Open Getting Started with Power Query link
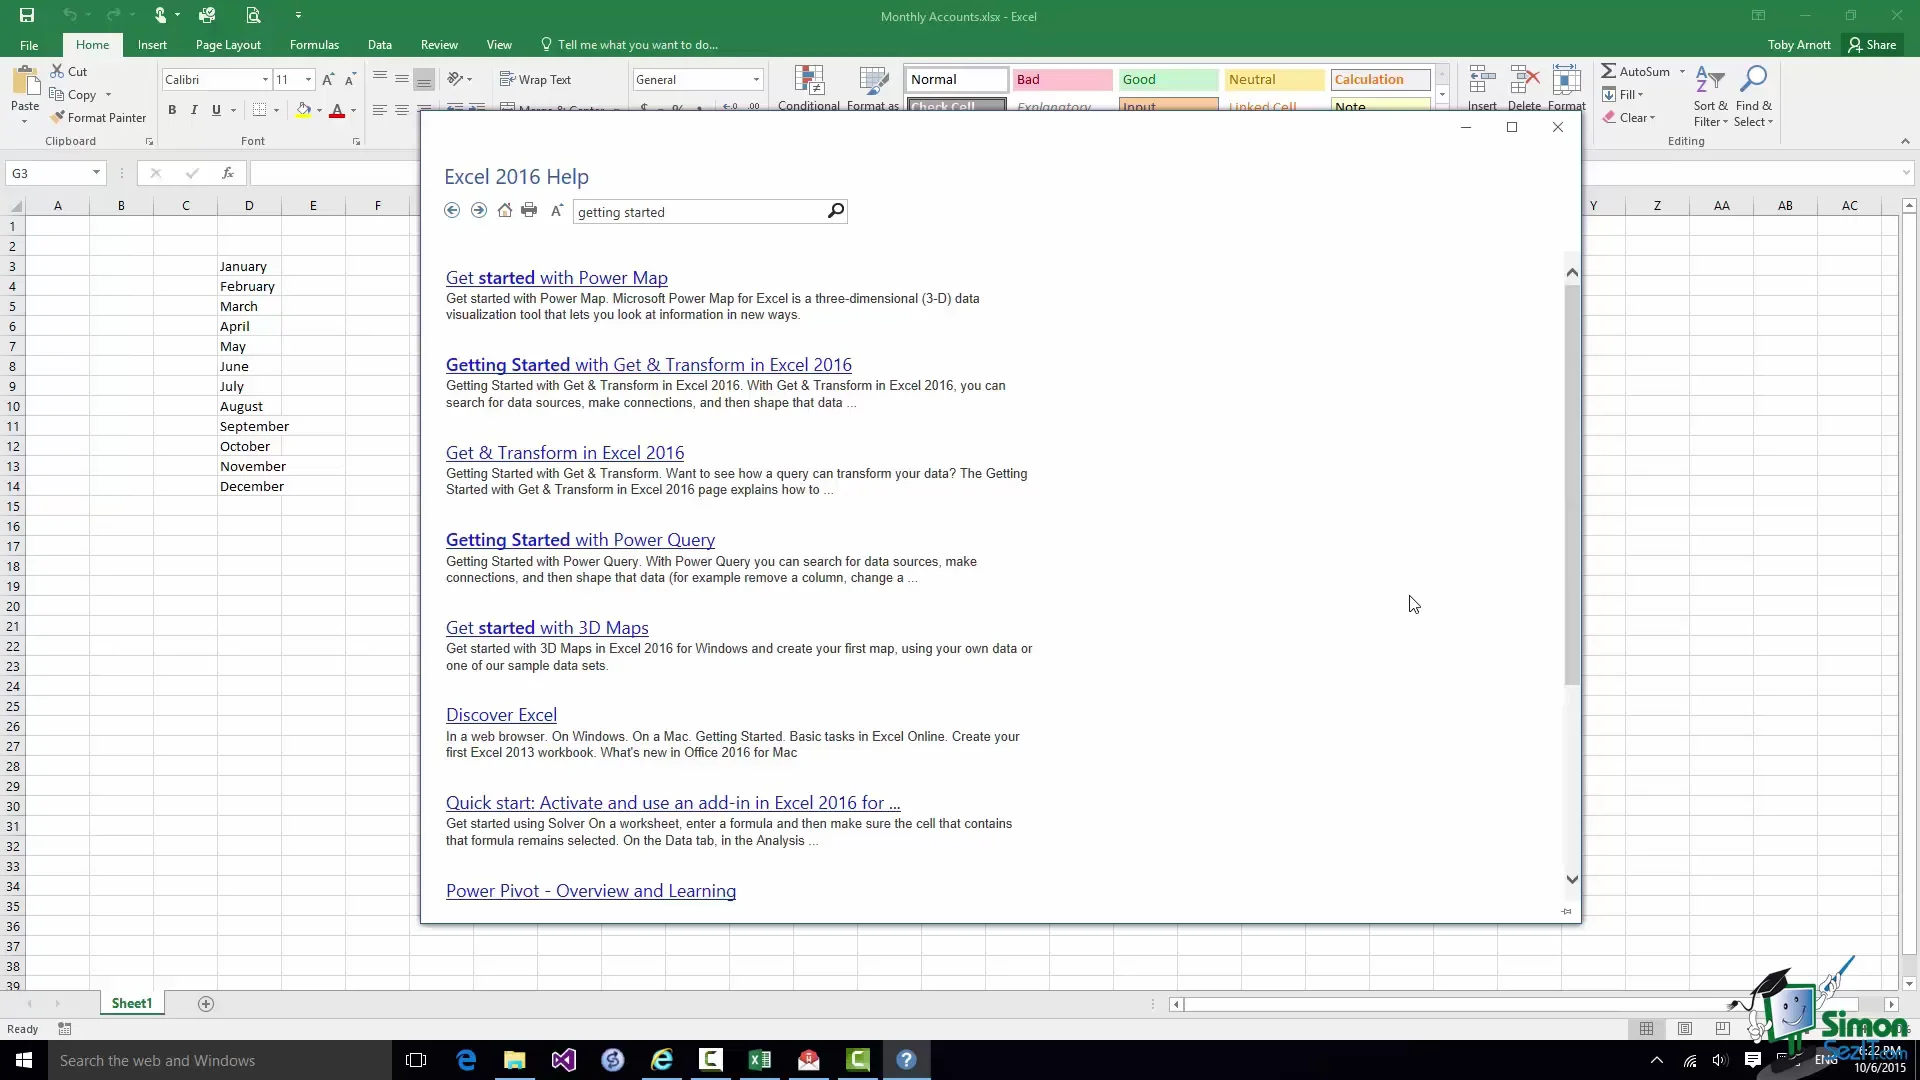 pyautogui.click(x=580, y=540)
